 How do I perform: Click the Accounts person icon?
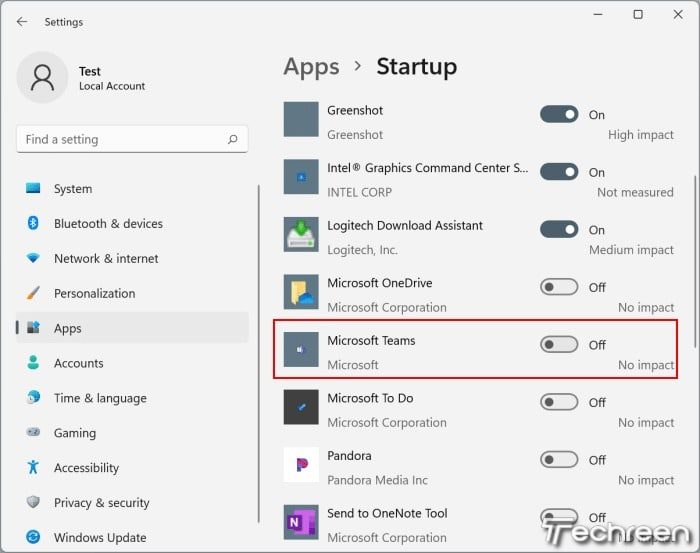tap(33, 362)
